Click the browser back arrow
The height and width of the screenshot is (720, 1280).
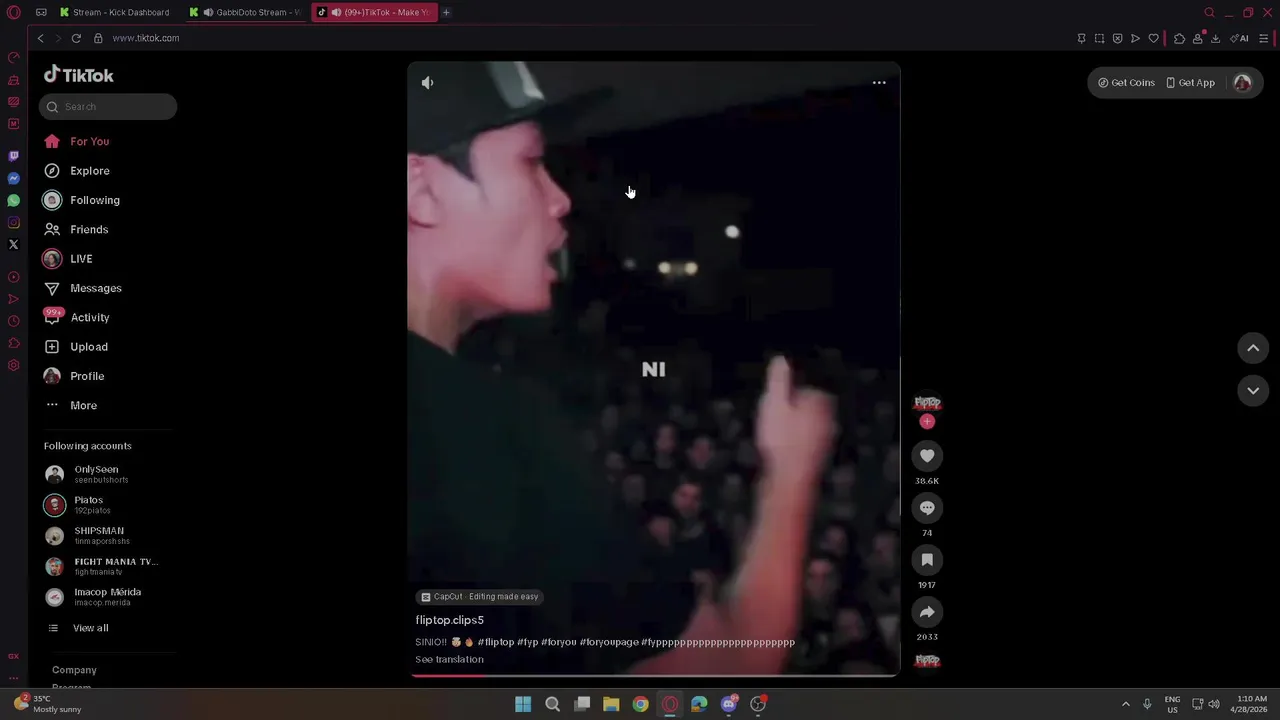click(41, 38)
